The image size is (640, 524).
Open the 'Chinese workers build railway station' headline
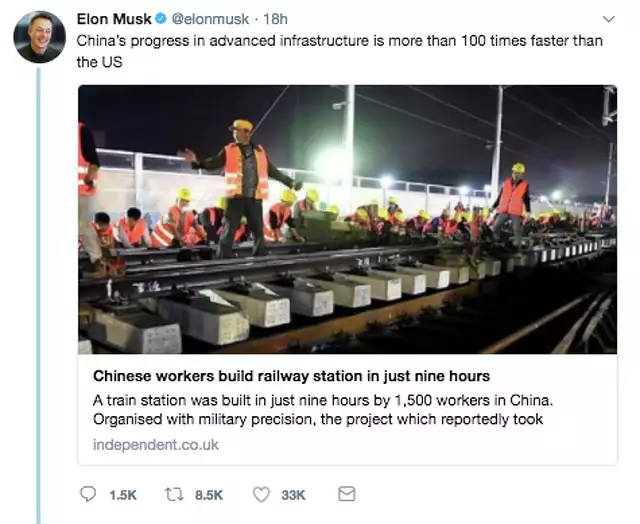(291, 376)
